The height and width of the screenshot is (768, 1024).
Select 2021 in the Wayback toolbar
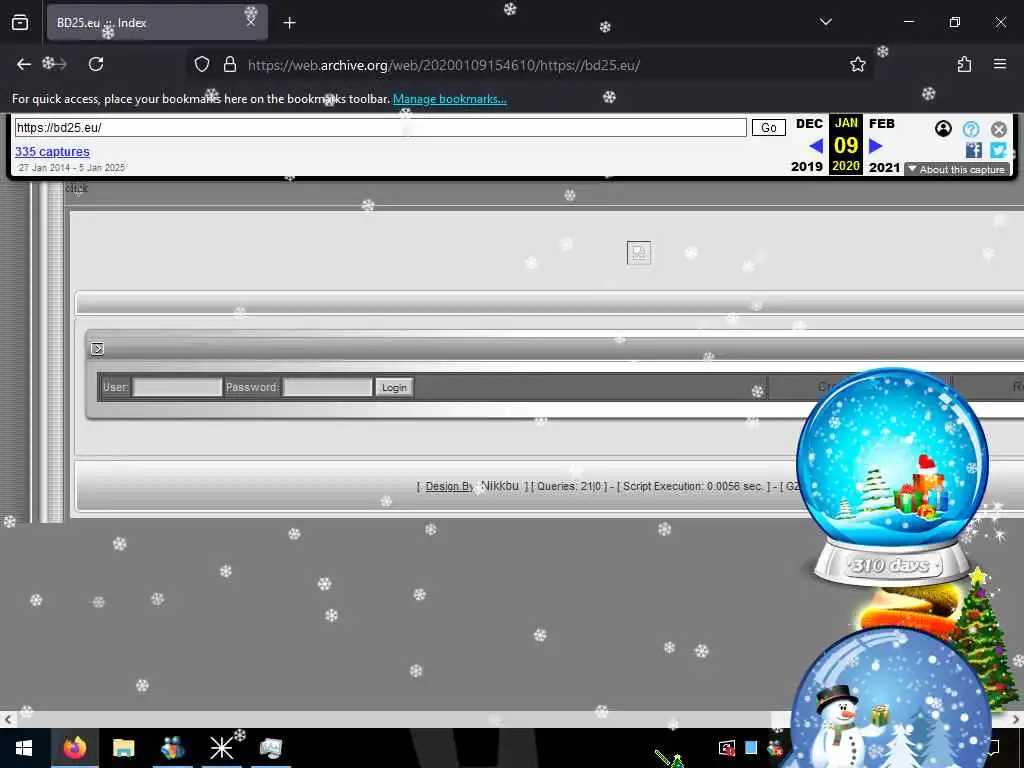click(x=884, y=167)
